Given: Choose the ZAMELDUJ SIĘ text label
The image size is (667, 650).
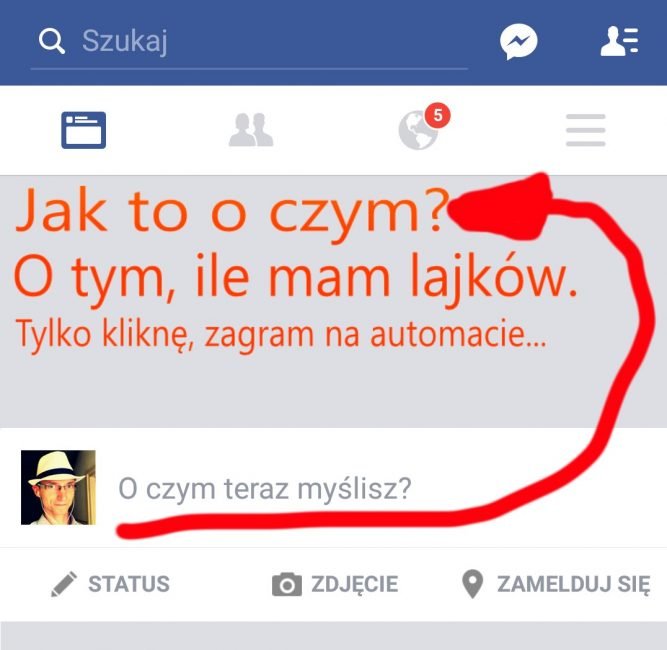Looking at the screenshot, I should [x=574, y=584].
